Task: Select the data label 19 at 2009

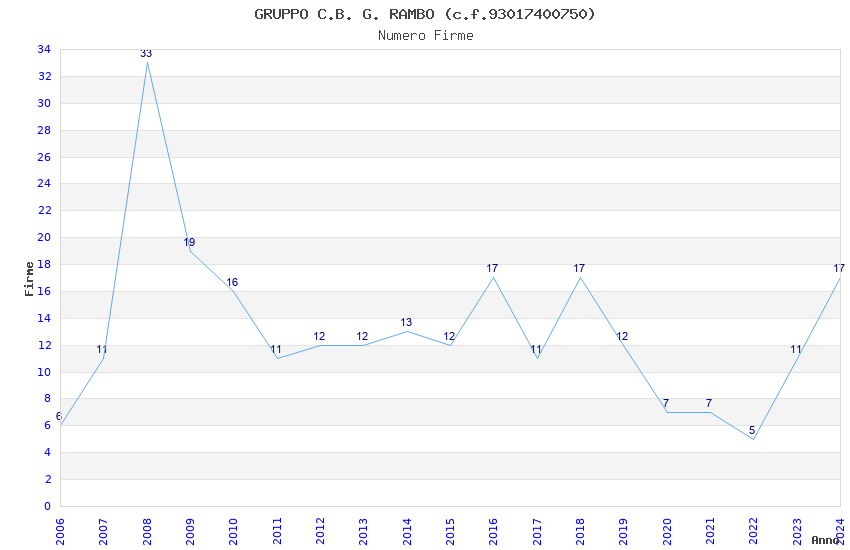Action: point(189,242)
